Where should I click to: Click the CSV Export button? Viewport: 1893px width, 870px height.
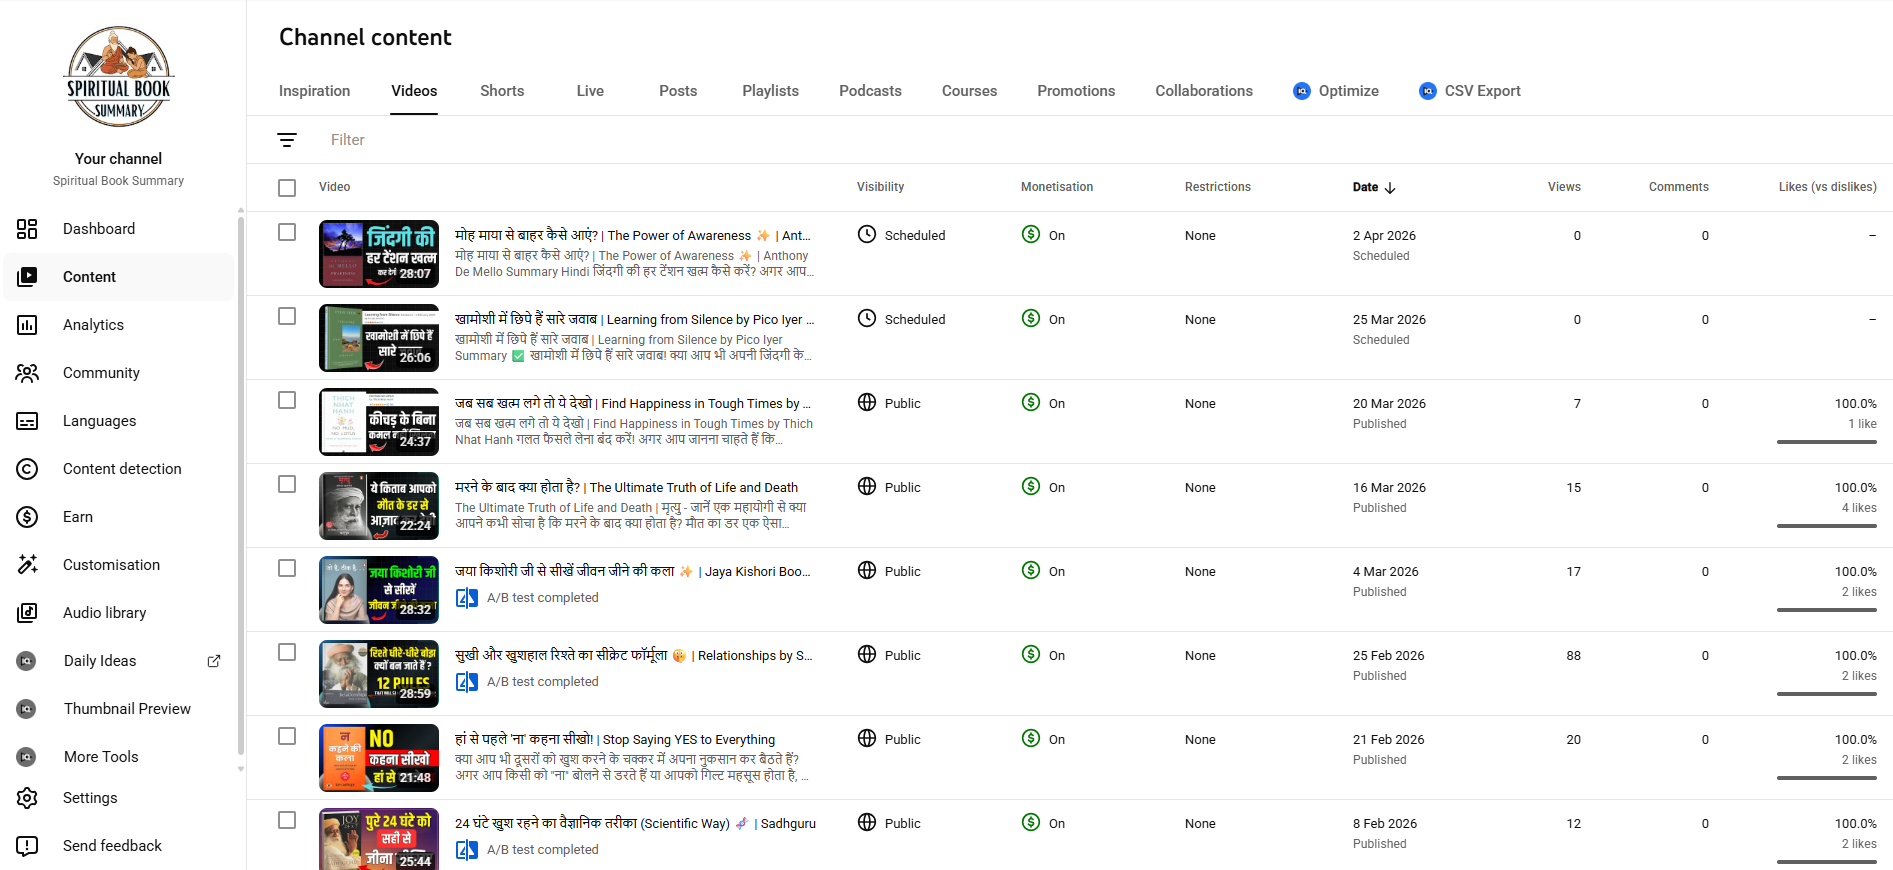[x=1469, y=91]
